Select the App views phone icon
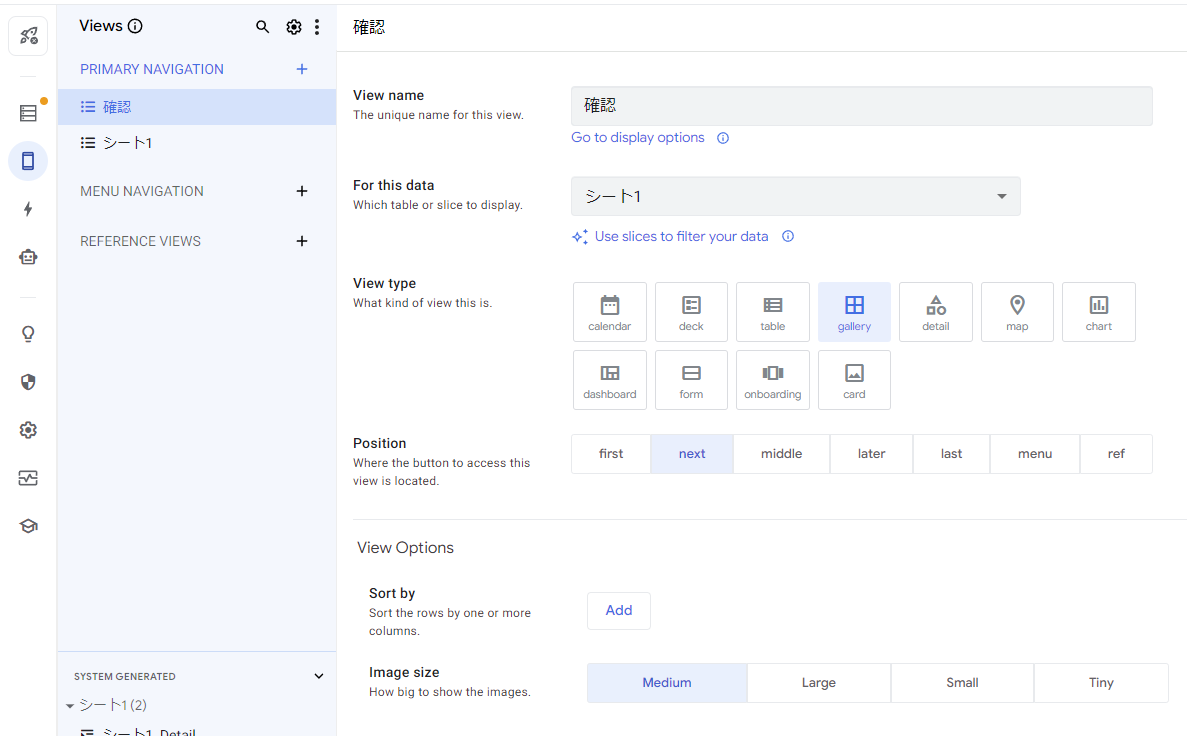This screenshot has width=1187, height=736. [x=27, y=160]
